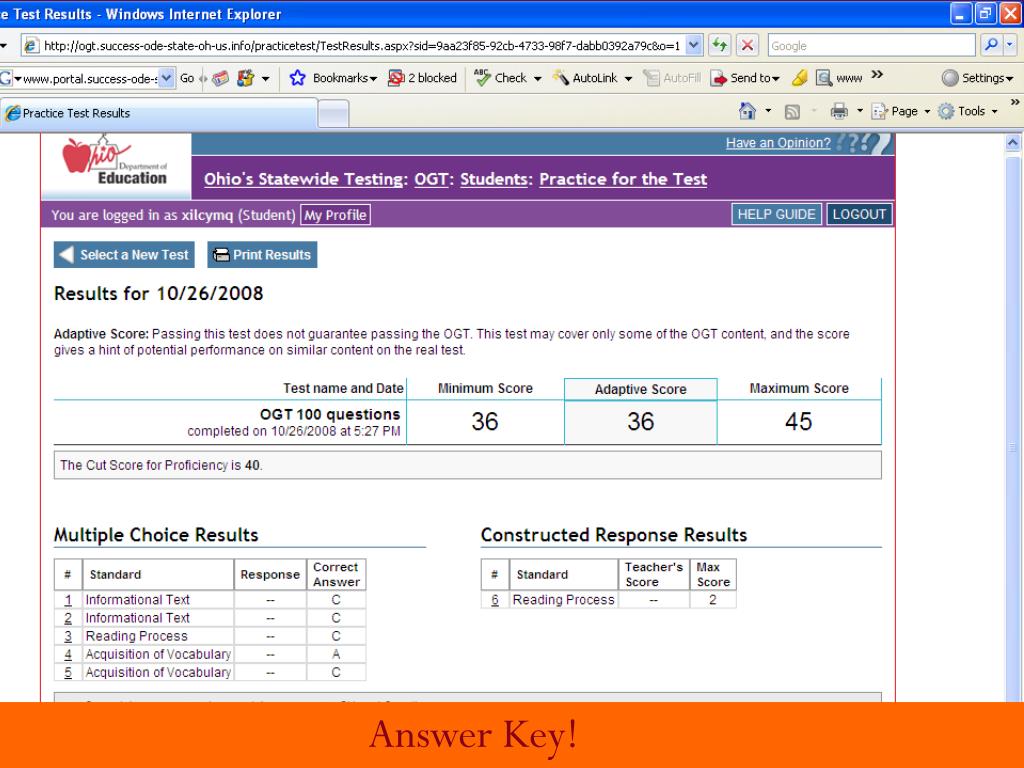Expand the Check dropdown arrow
The height and width of the screenshot is (768, 1024).
(537, 79)
